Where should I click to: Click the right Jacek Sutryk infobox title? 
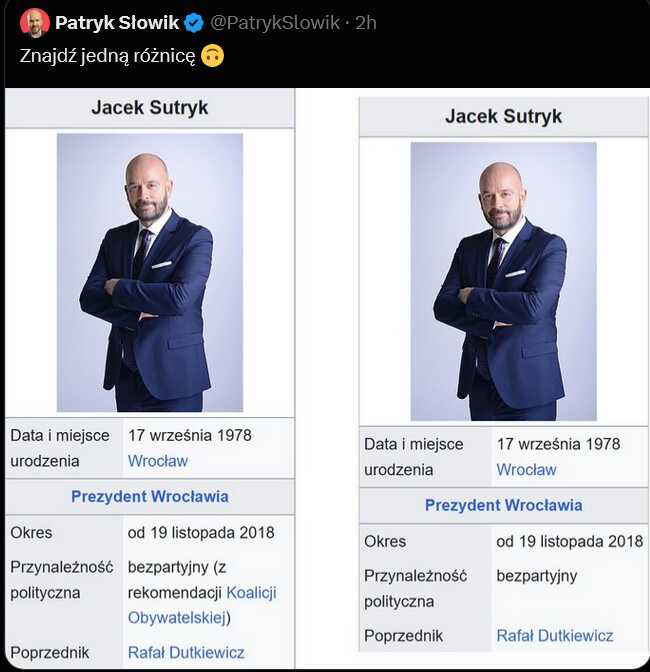coord(503,116)
